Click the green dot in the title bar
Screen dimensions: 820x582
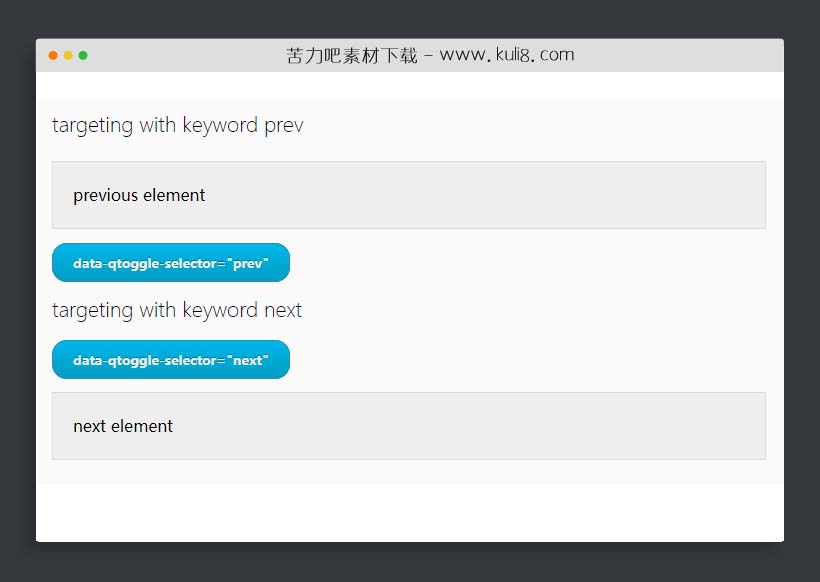click(x=83, y=55)
